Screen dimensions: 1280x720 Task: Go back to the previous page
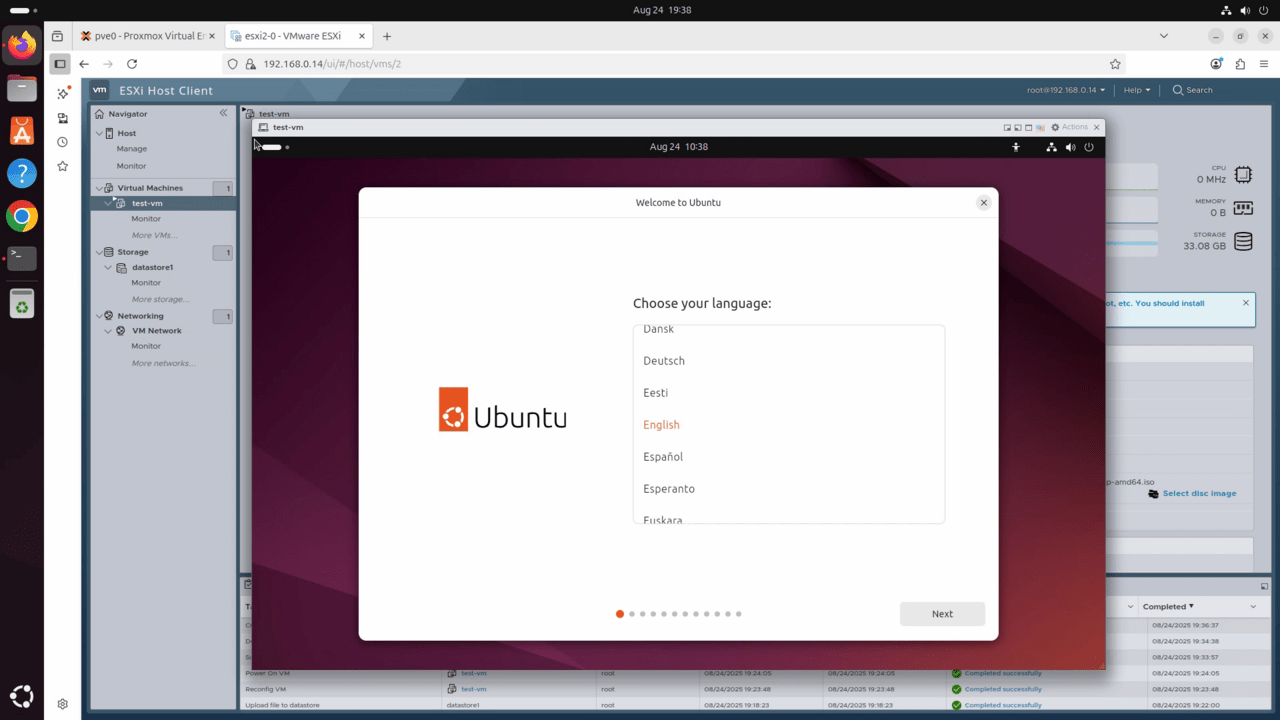click(84, 64)
